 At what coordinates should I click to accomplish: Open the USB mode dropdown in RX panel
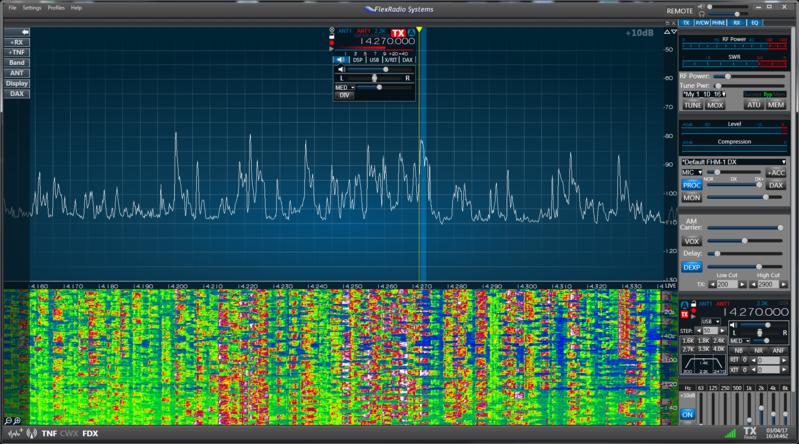pos(710,322)
